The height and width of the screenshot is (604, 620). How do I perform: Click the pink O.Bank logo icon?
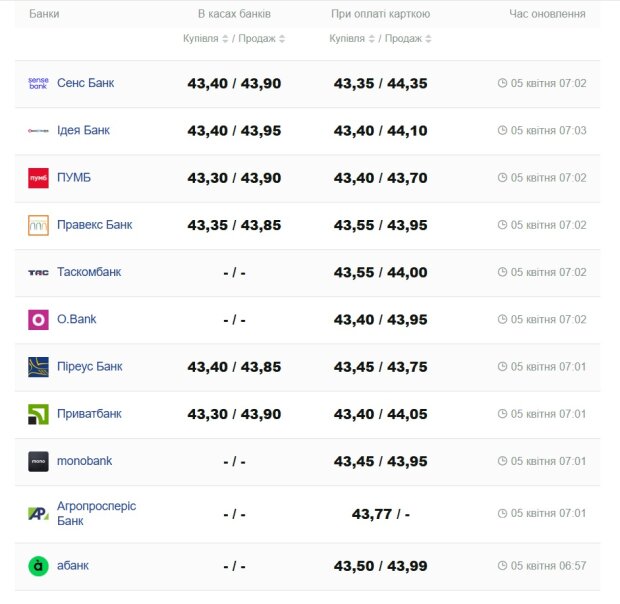click(38, 320)
